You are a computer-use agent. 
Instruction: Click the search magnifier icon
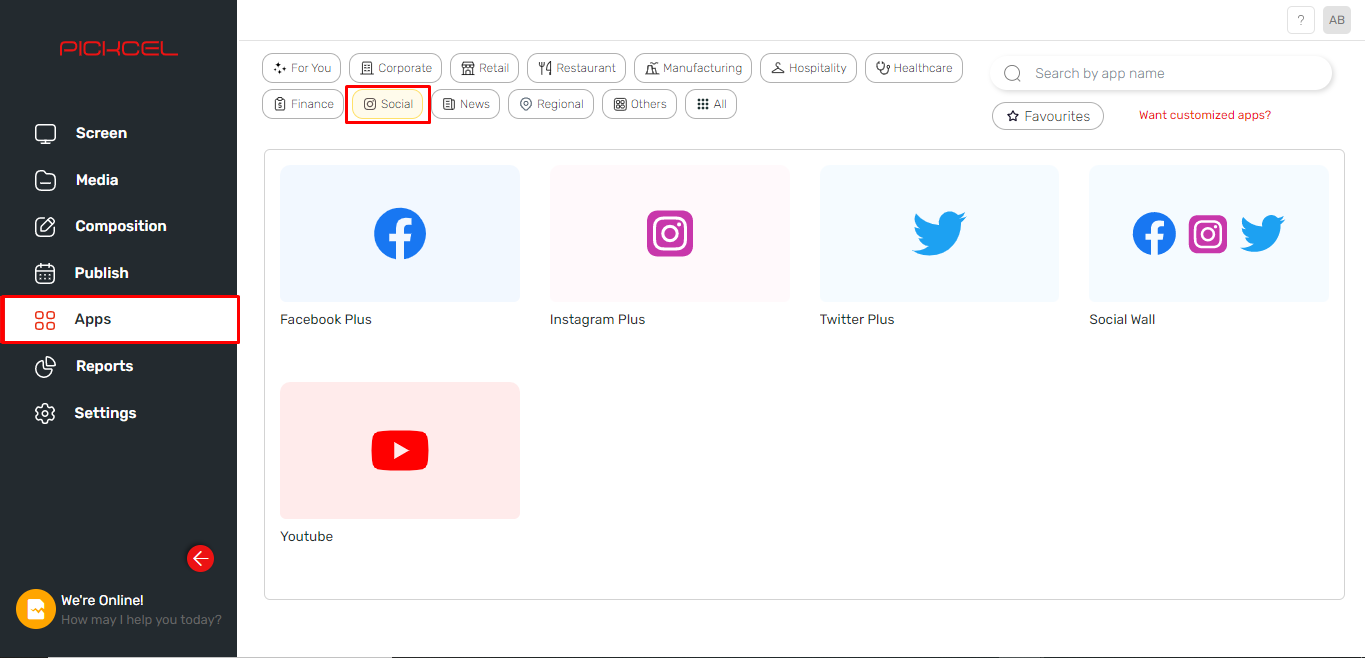pyautogui.click(x=1012, y=73)
